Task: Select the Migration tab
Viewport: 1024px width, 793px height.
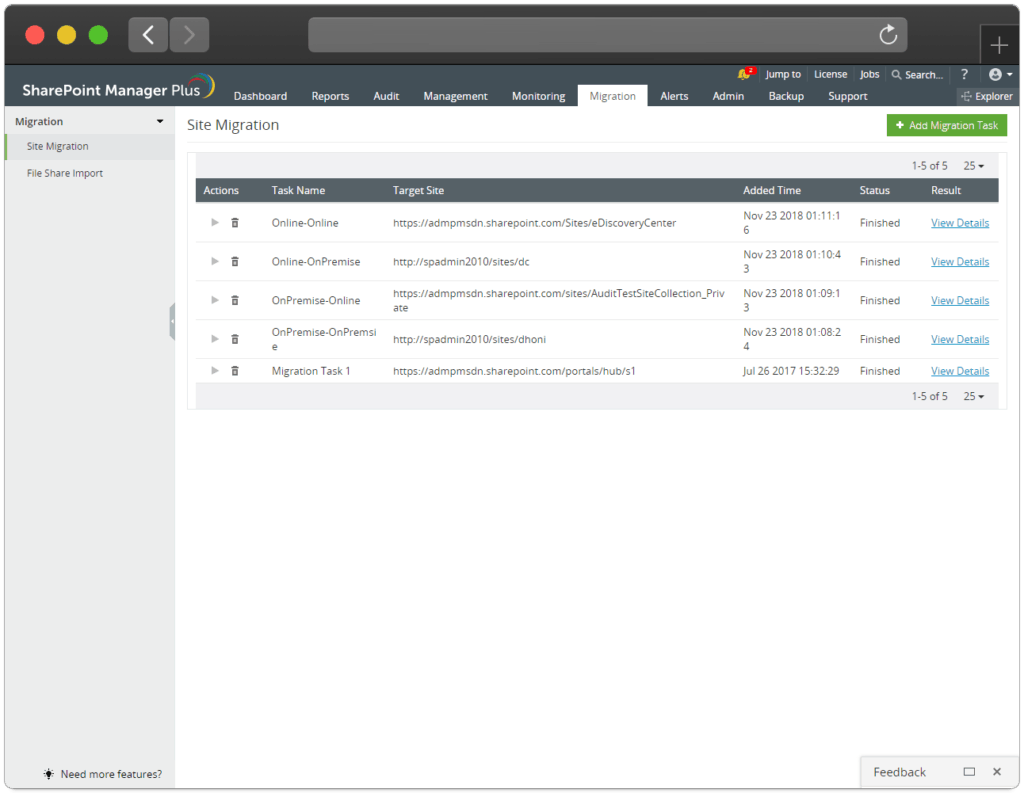Action: (x=613, y=96)
